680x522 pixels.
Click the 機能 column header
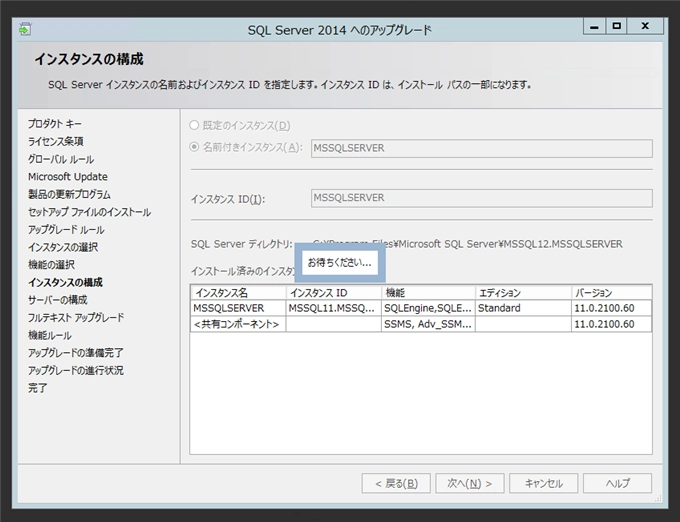[428, 293]
